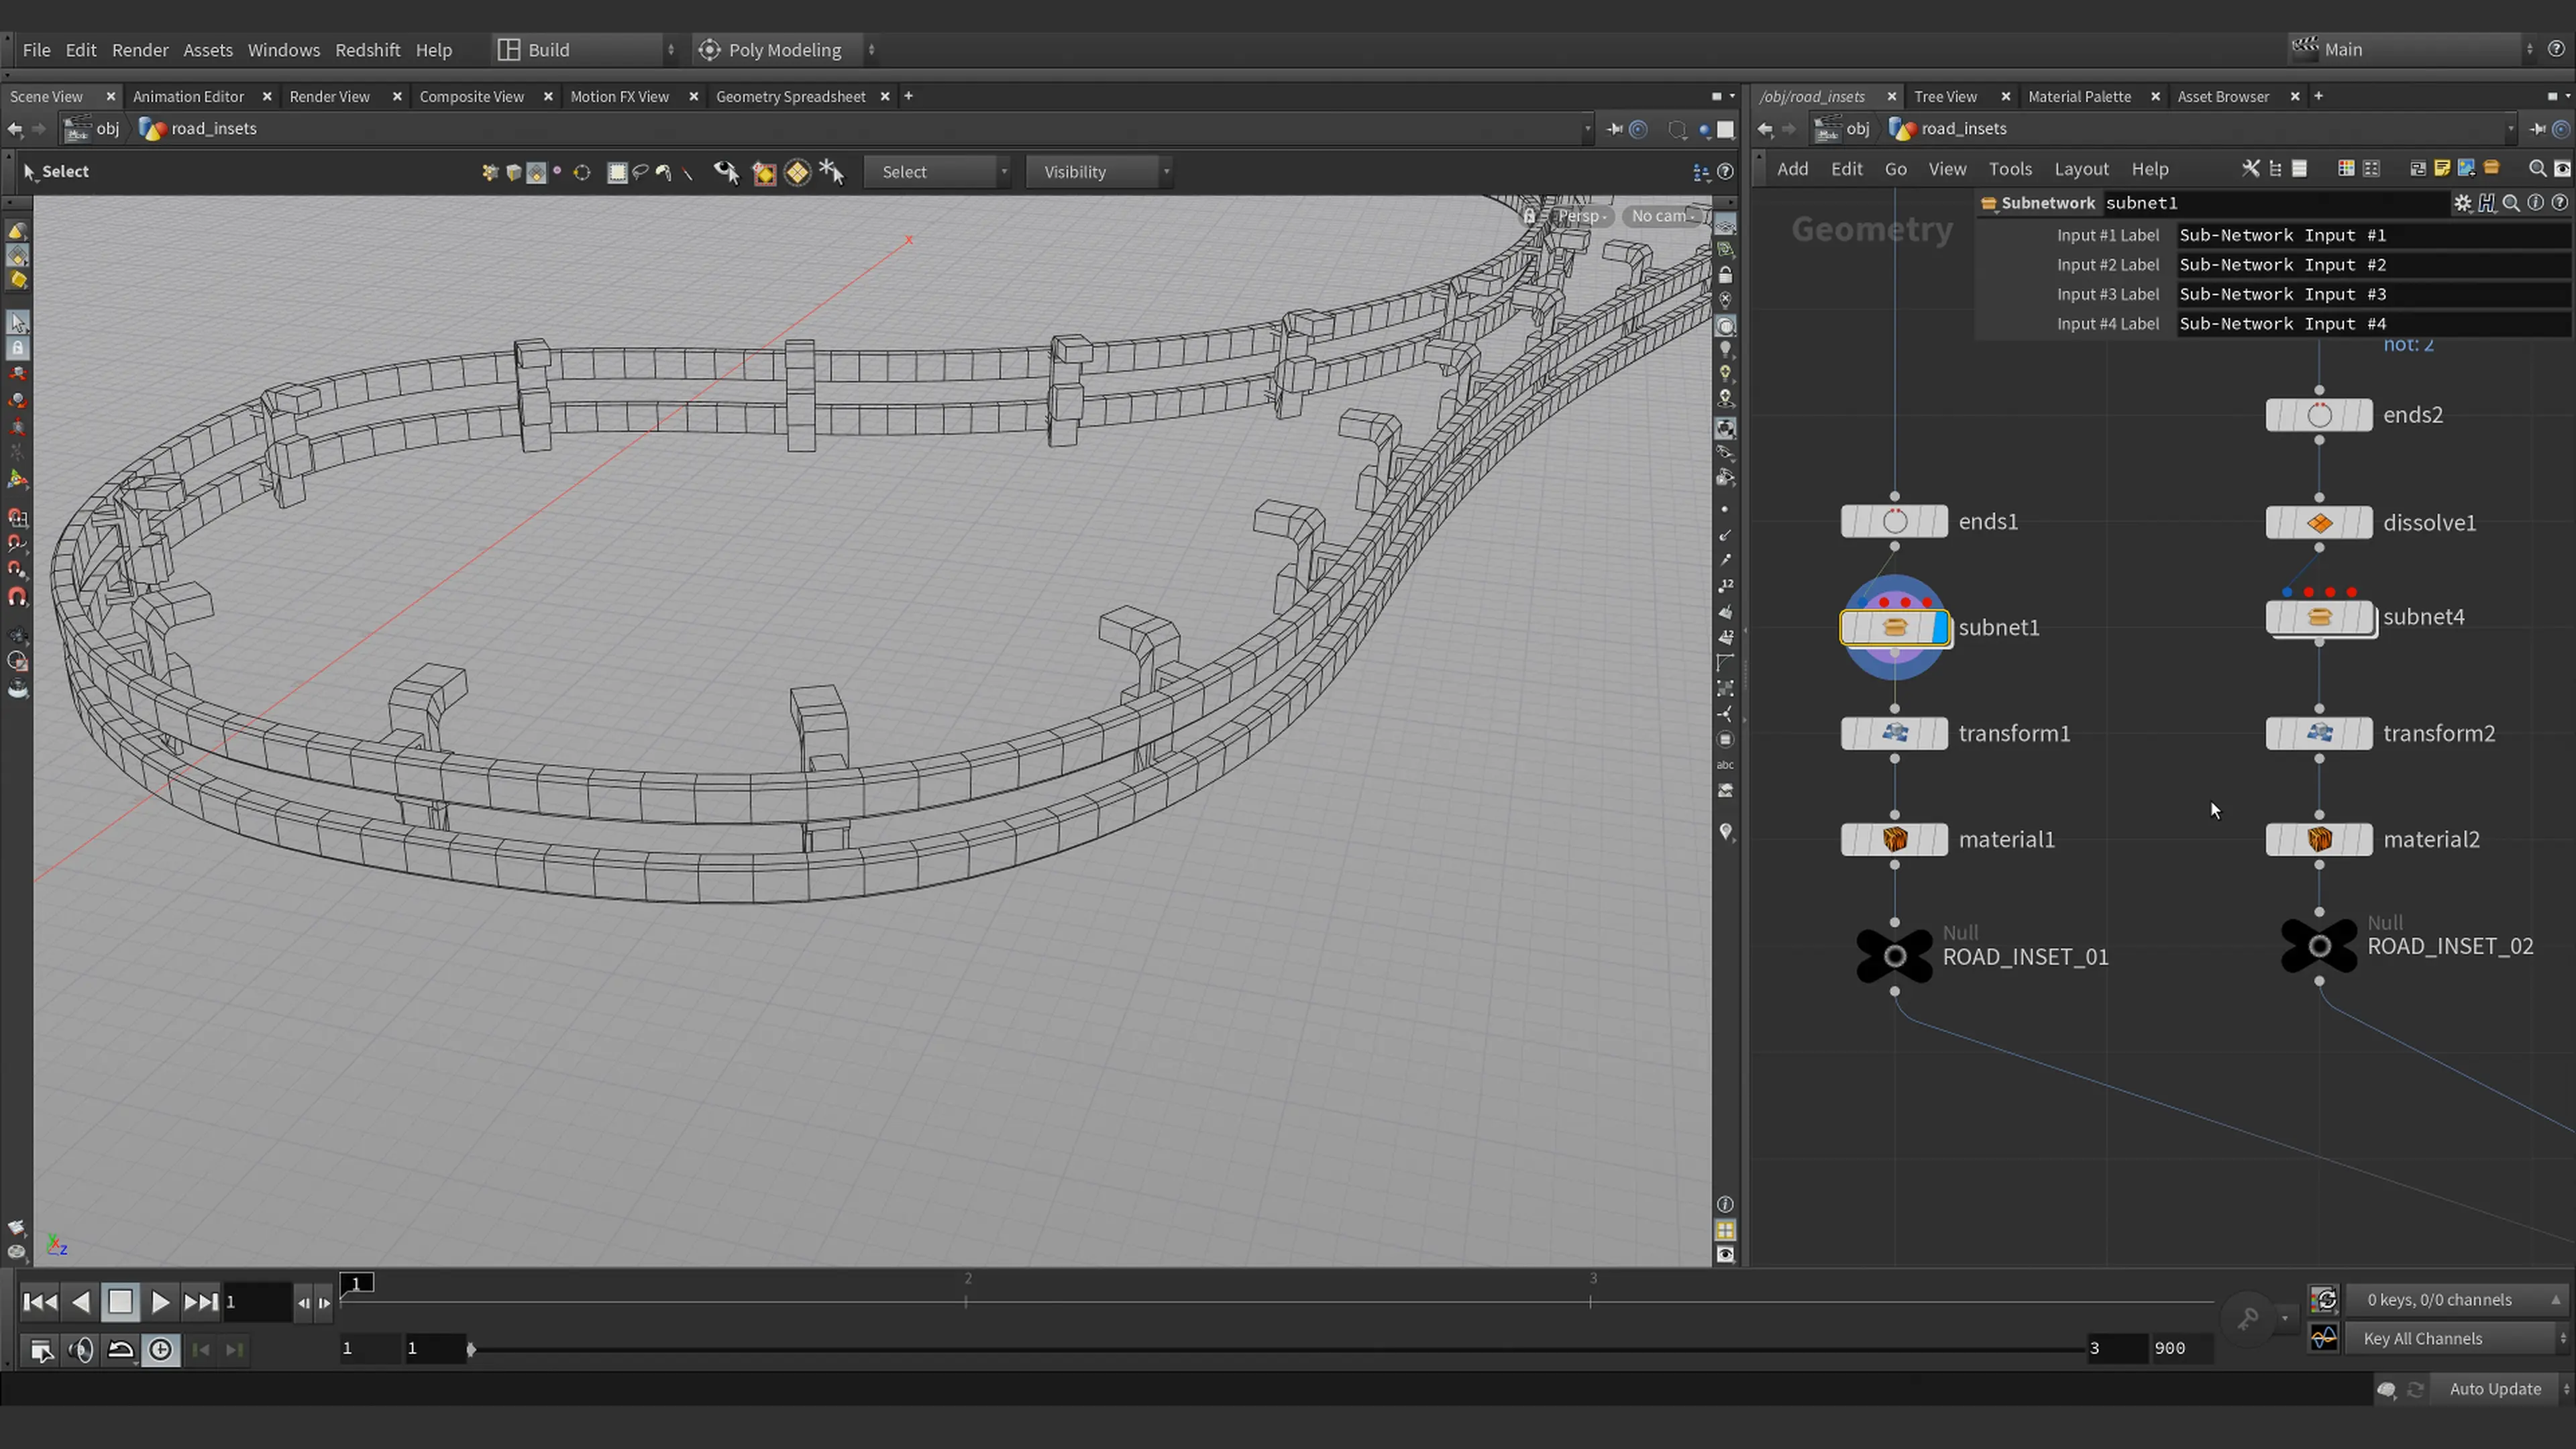Select the material2 node
The width and height of the screenshot is (2576, 1449).
pyautogui.click(x=2319, y=839)
